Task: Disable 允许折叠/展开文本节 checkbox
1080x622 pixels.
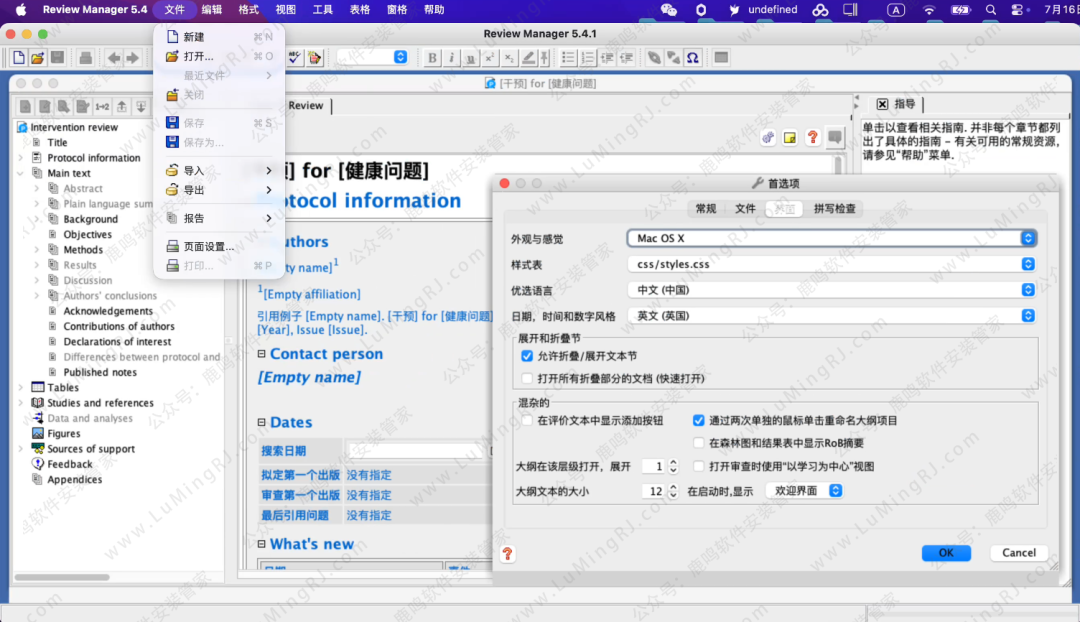Action: click(527, 356)
